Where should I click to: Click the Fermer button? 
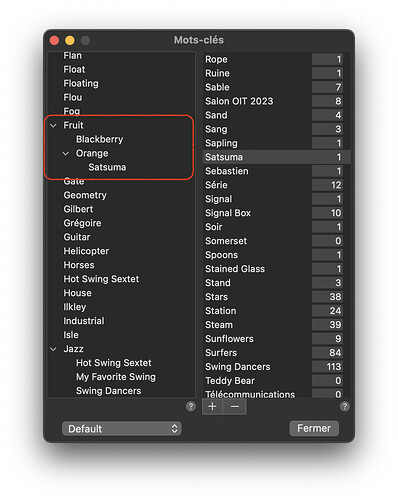pyautogui.click(x=314, y=428)
